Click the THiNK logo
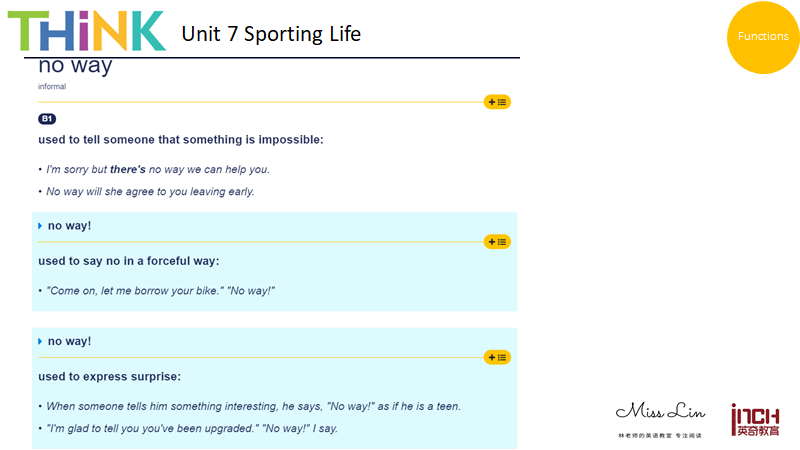The width and height of the screenshot is (800, 450). (87, 31)
